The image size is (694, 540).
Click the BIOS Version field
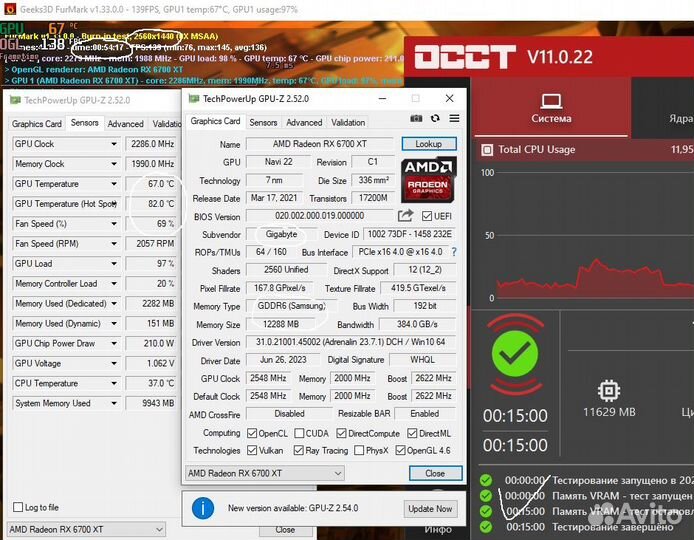(319, 216)
